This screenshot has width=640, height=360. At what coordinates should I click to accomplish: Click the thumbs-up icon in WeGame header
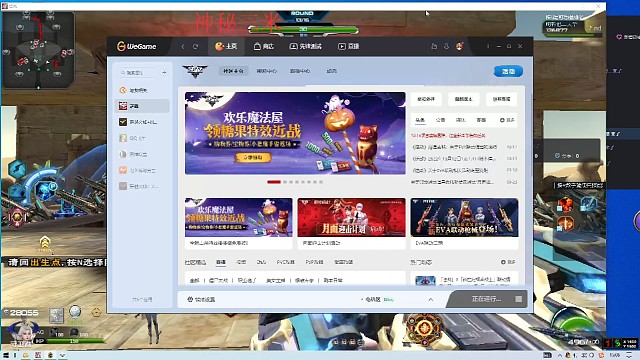point(434,46)
